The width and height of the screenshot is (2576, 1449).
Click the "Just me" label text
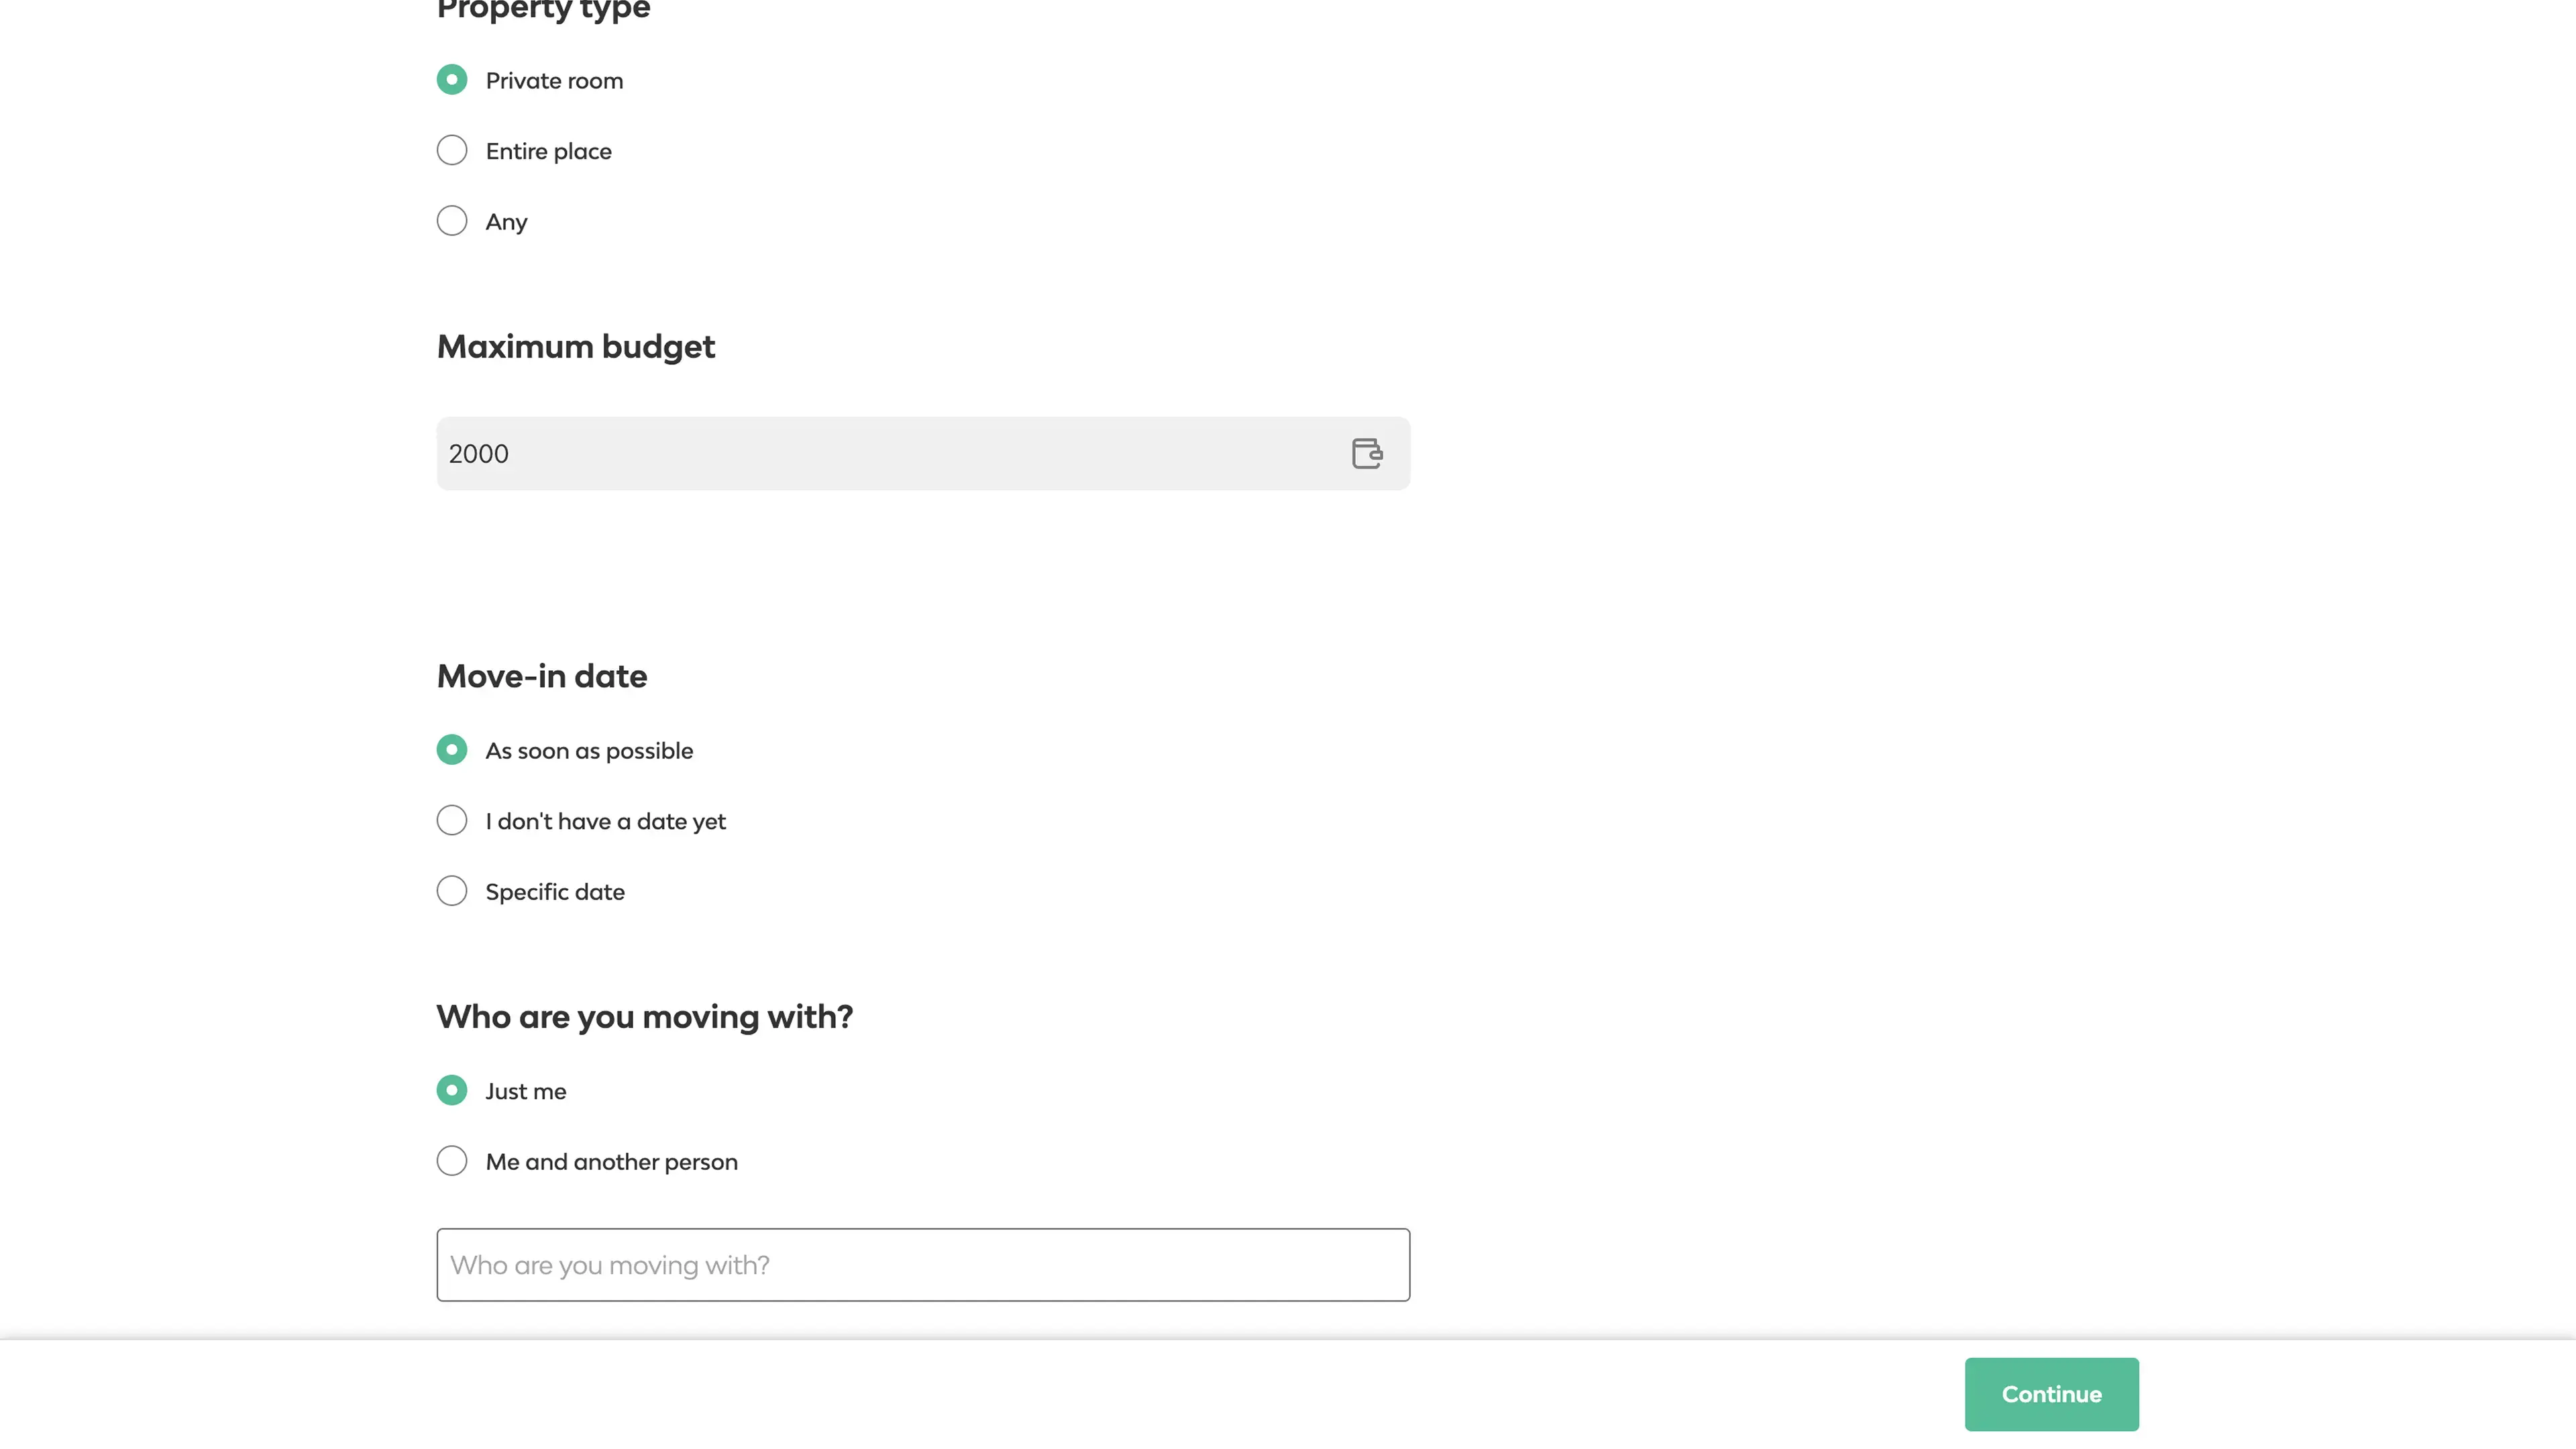[525, 1092]
